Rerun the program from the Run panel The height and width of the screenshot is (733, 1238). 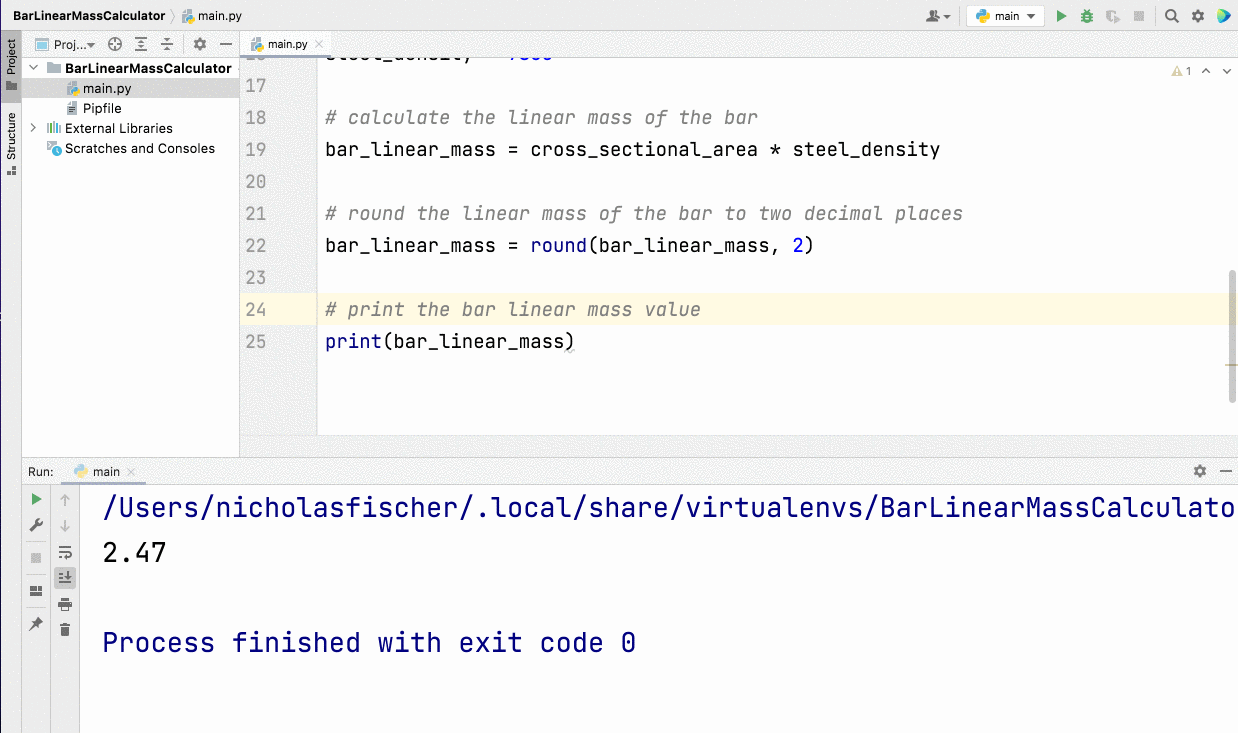[36, 498]
